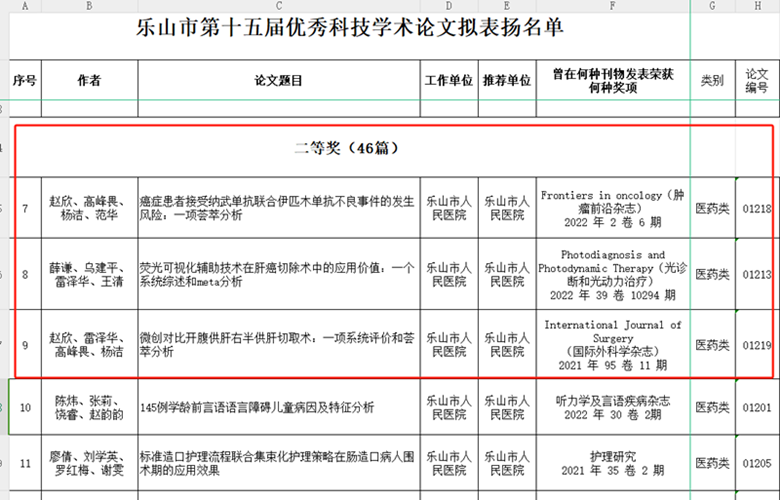Select the cell with sequence number 7
The width and height of the screenshot is (780, 500).
25,208
